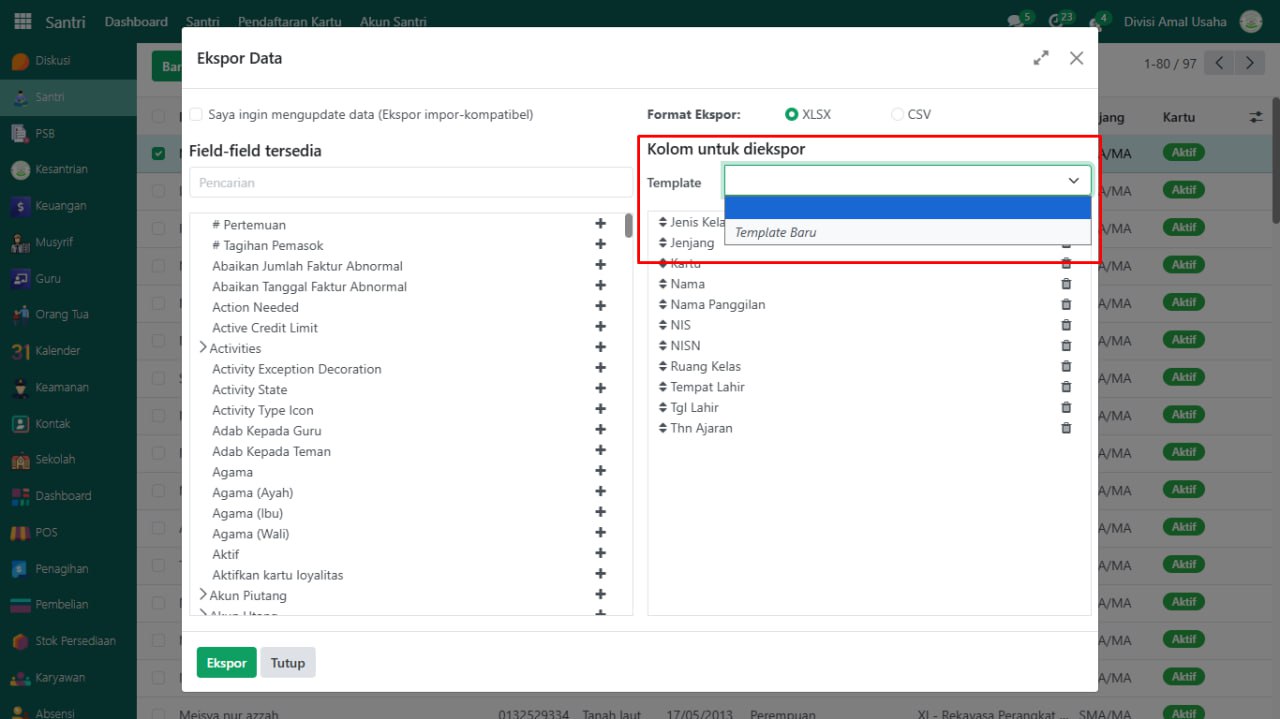Click the drag handle beside Nama Panggilan

(662, 305)
